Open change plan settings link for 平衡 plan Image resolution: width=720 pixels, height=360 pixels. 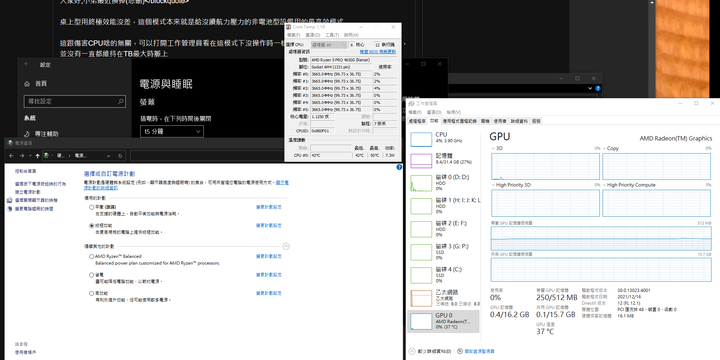click(x=269, y=207)
